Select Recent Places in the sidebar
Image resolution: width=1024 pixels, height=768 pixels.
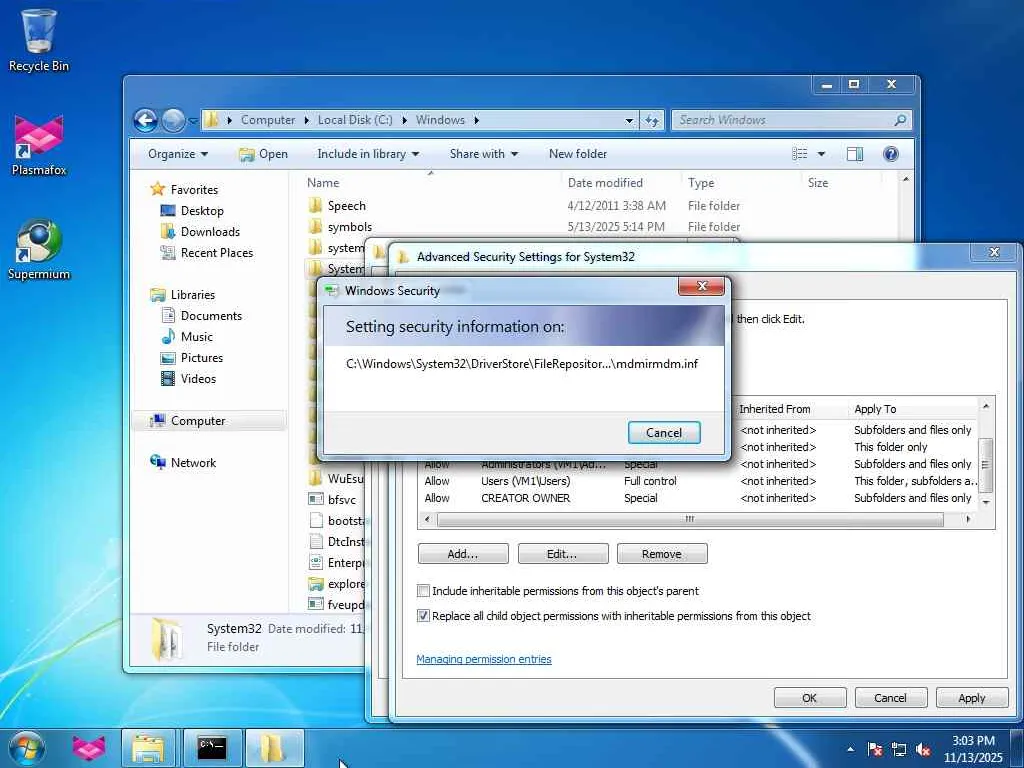point(216,253)
